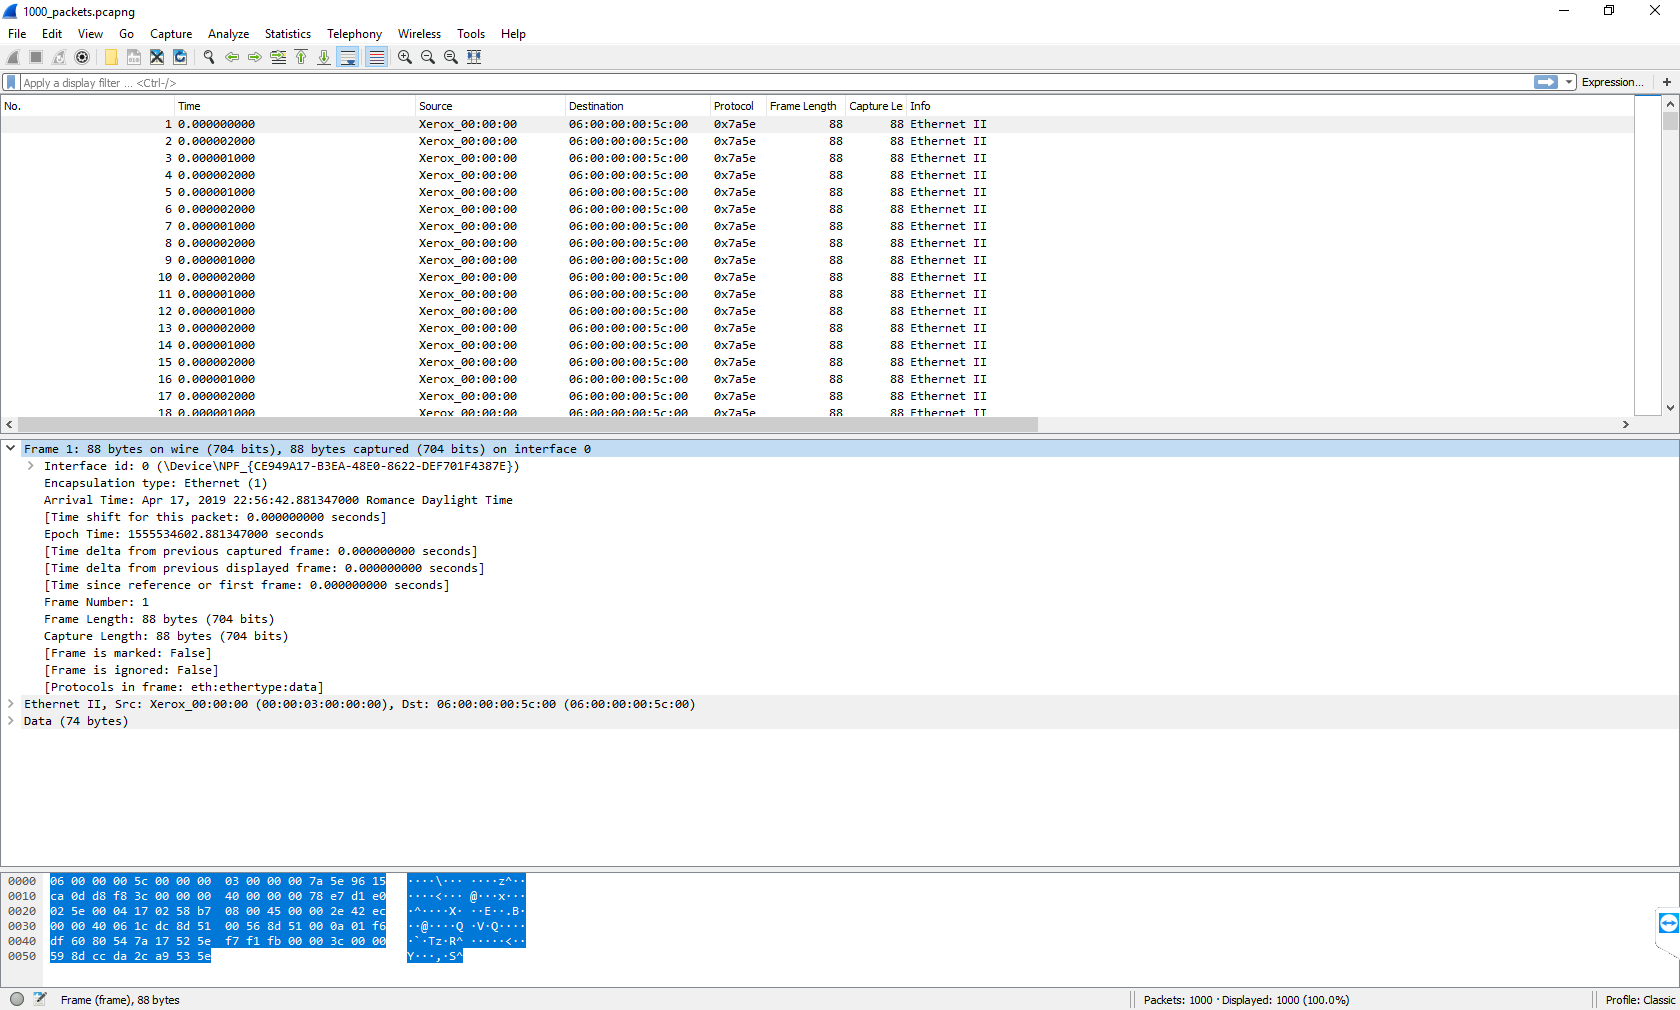Click the open capture file folder icon
Image resolution: width=1680 pixels, height=1010 pixels.
point(111,57)
